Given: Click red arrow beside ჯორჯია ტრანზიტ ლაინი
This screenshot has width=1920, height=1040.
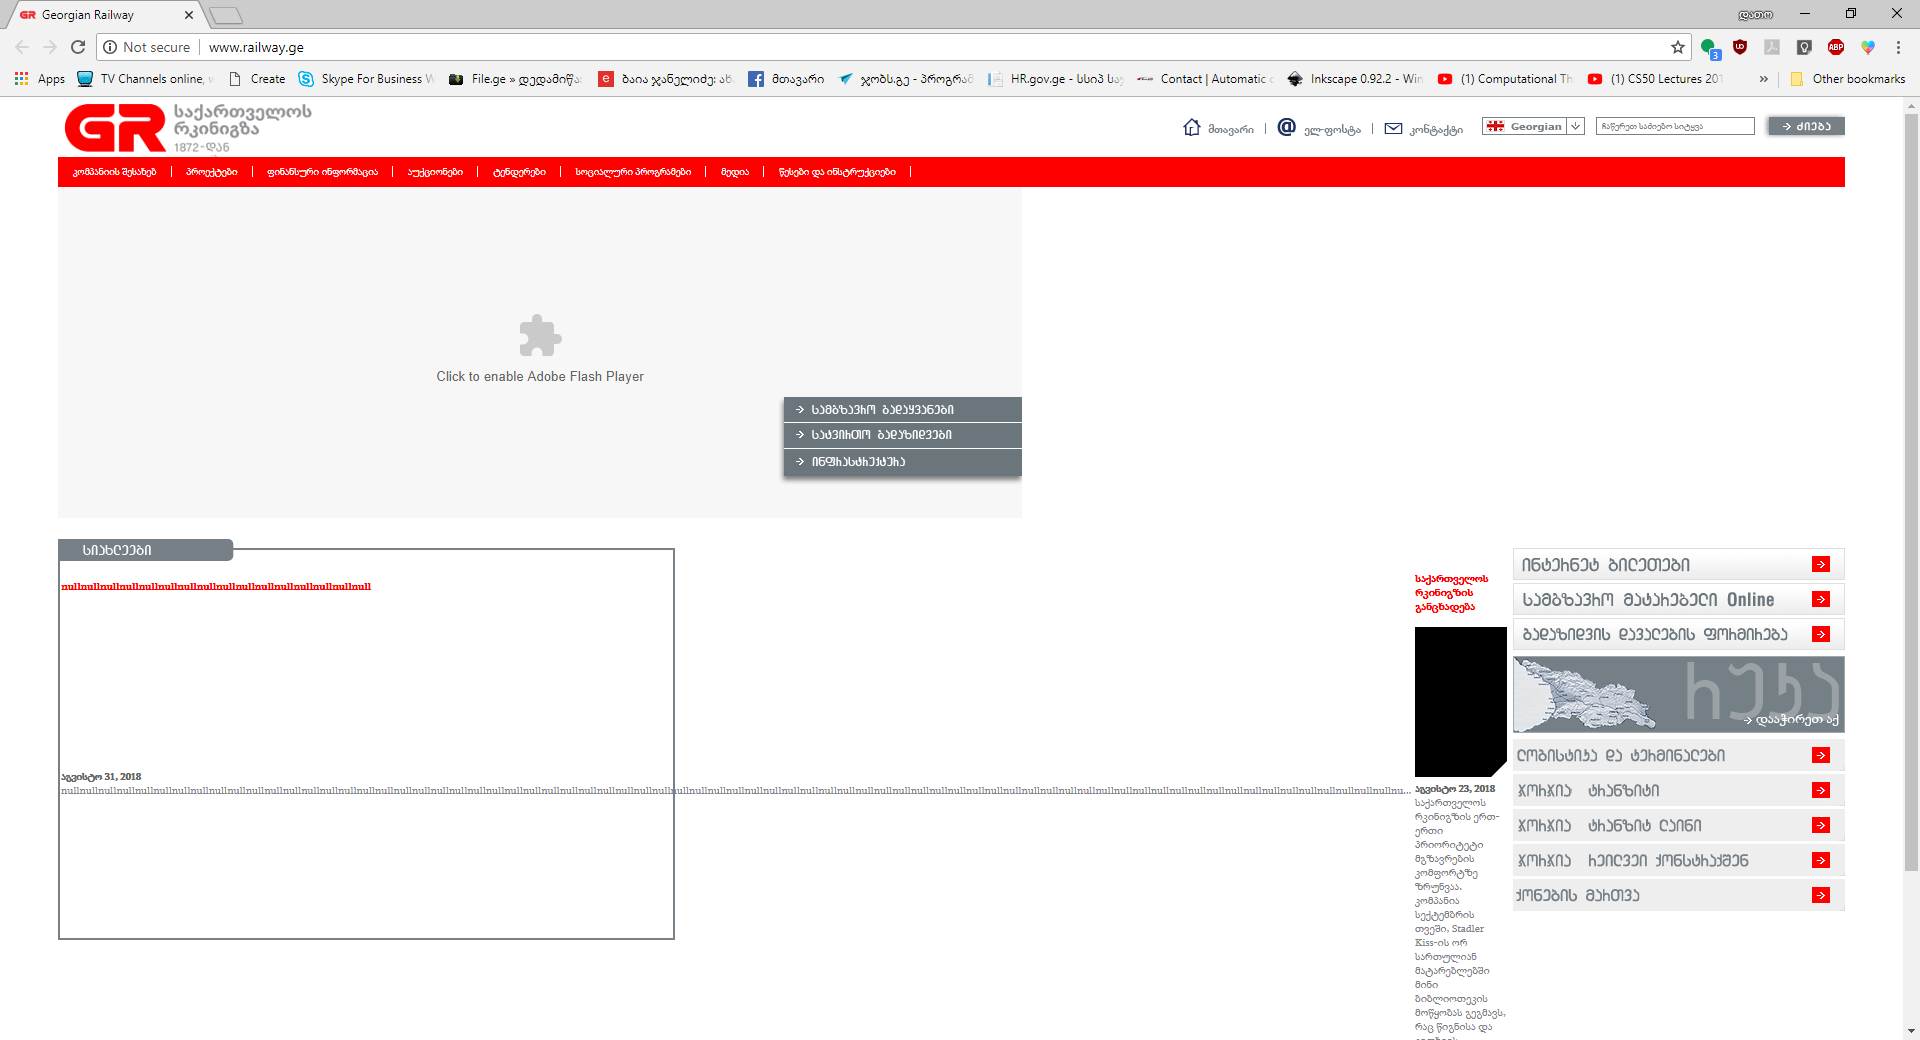Looking at the screenshot, I should point(1821,826).
